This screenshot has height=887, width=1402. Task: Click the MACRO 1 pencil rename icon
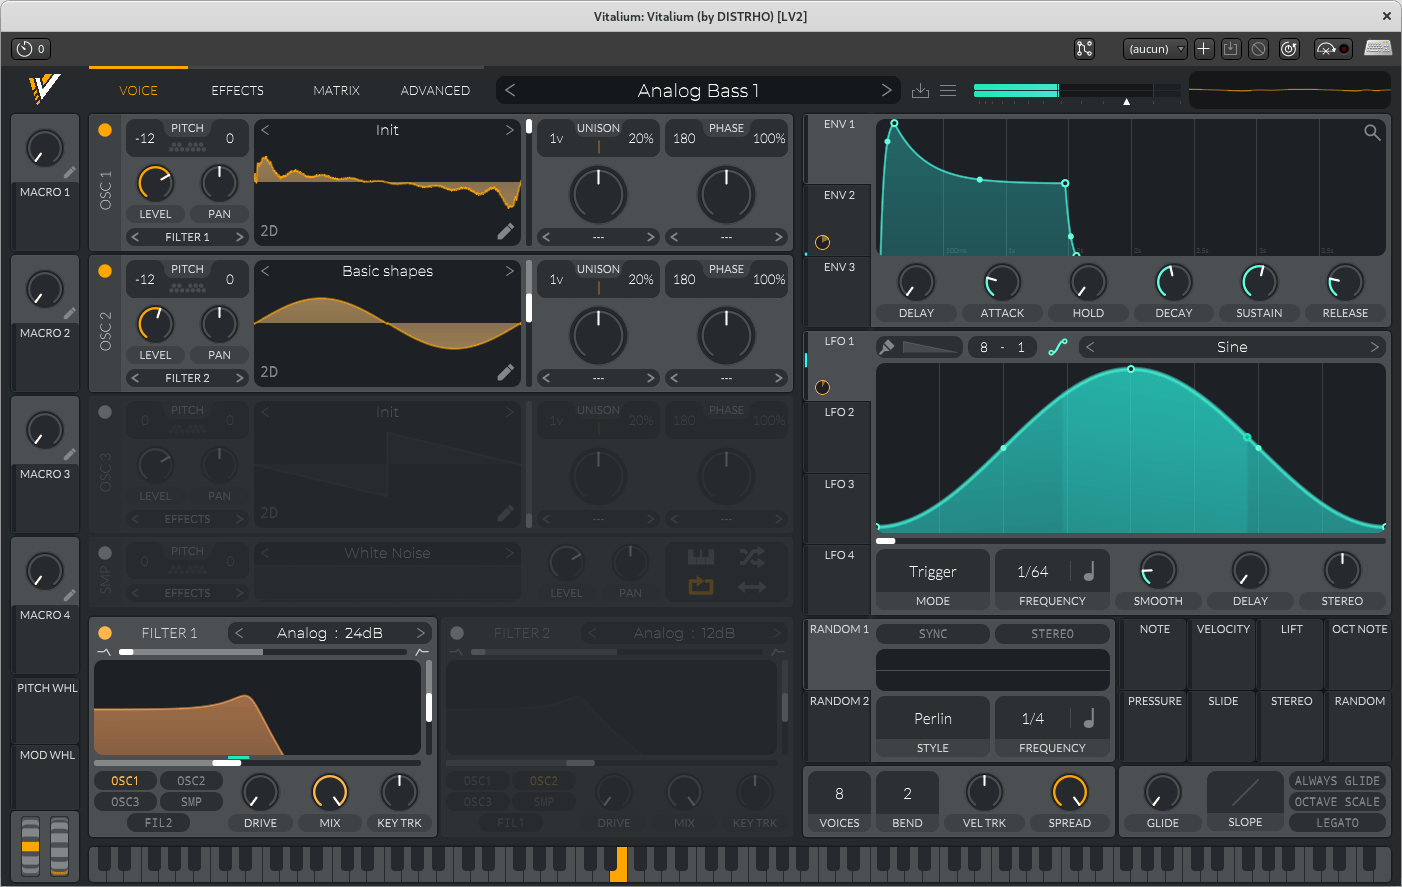pos(70,172)
